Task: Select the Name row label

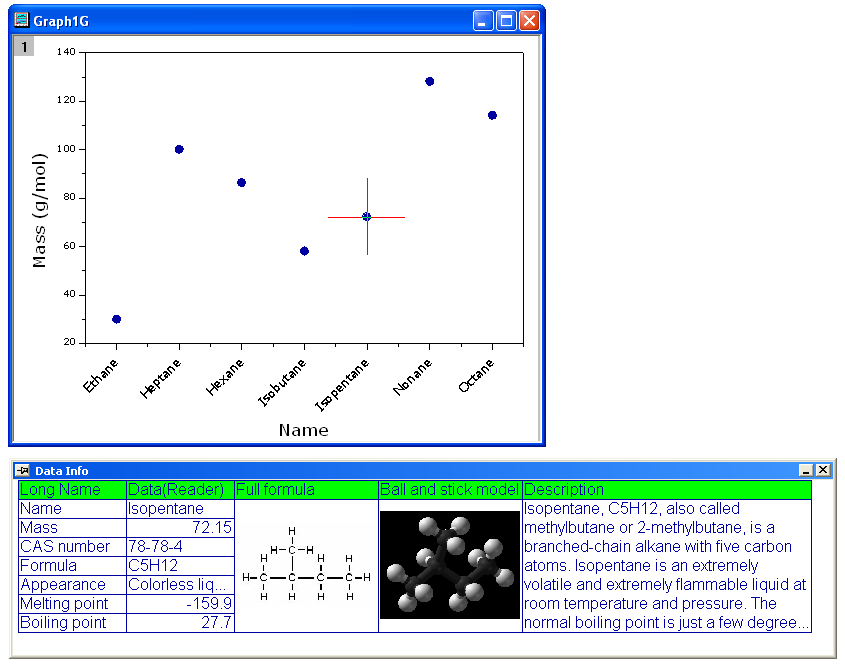Action: click(72, 509)
